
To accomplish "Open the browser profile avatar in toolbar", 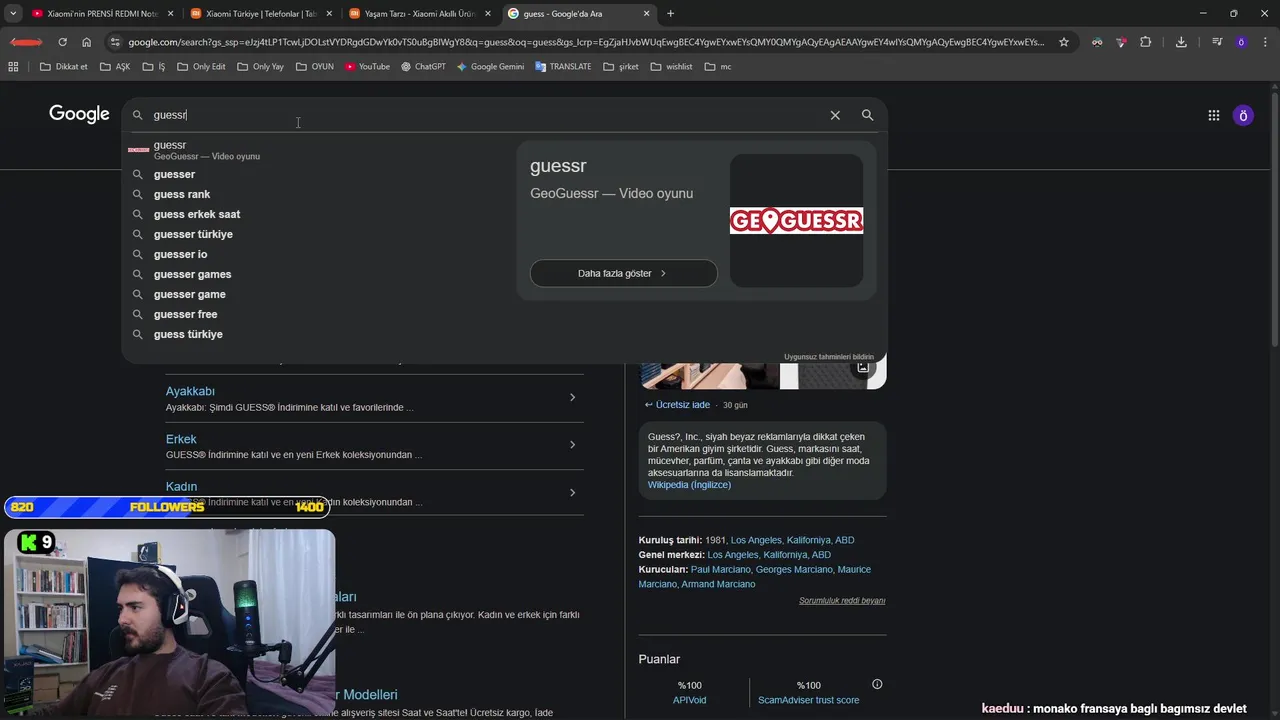I will pos(1241,42).
